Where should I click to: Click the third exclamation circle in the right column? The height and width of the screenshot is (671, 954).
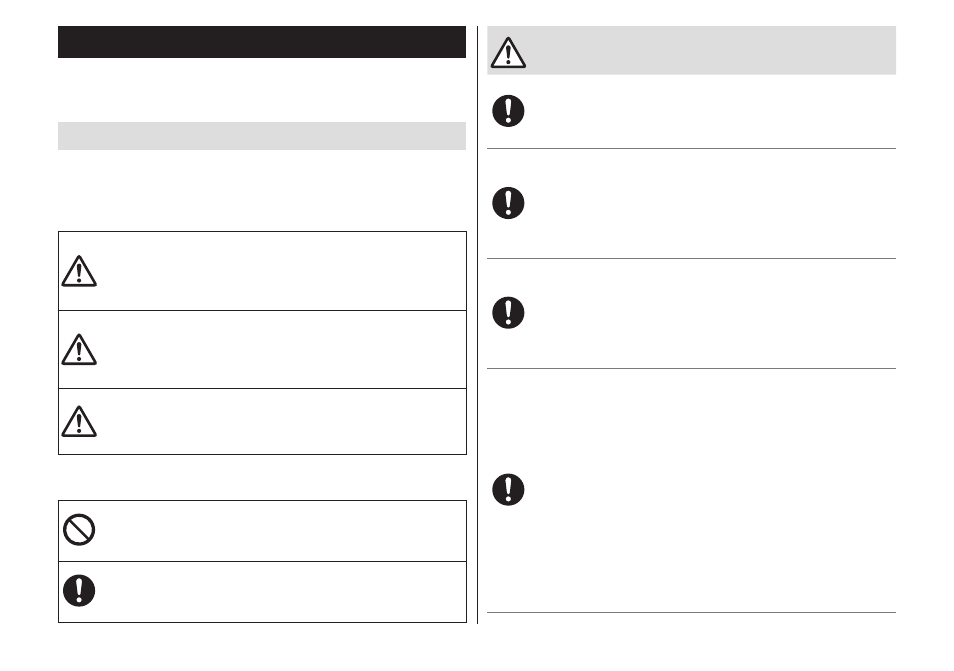coord(508,313)
